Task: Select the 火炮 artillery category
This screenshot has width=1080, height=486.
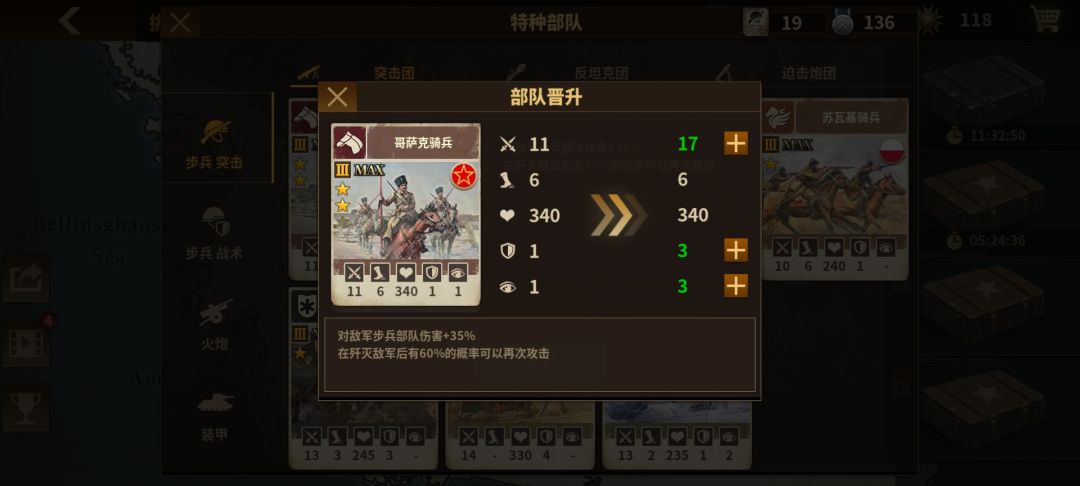Action: tap(214, 324)
